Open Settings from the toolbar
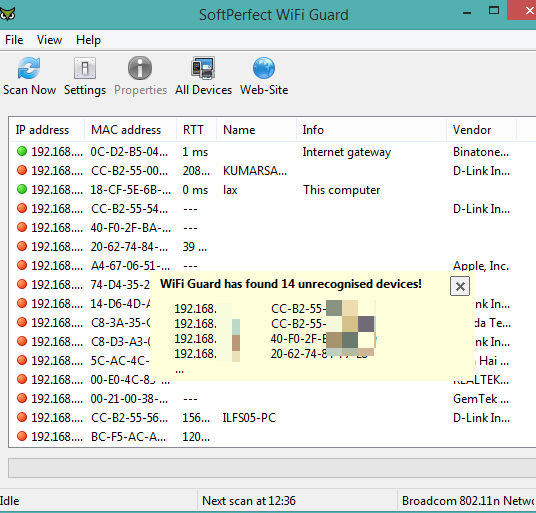This screenshot has height=513, width=536. [85, 68]
